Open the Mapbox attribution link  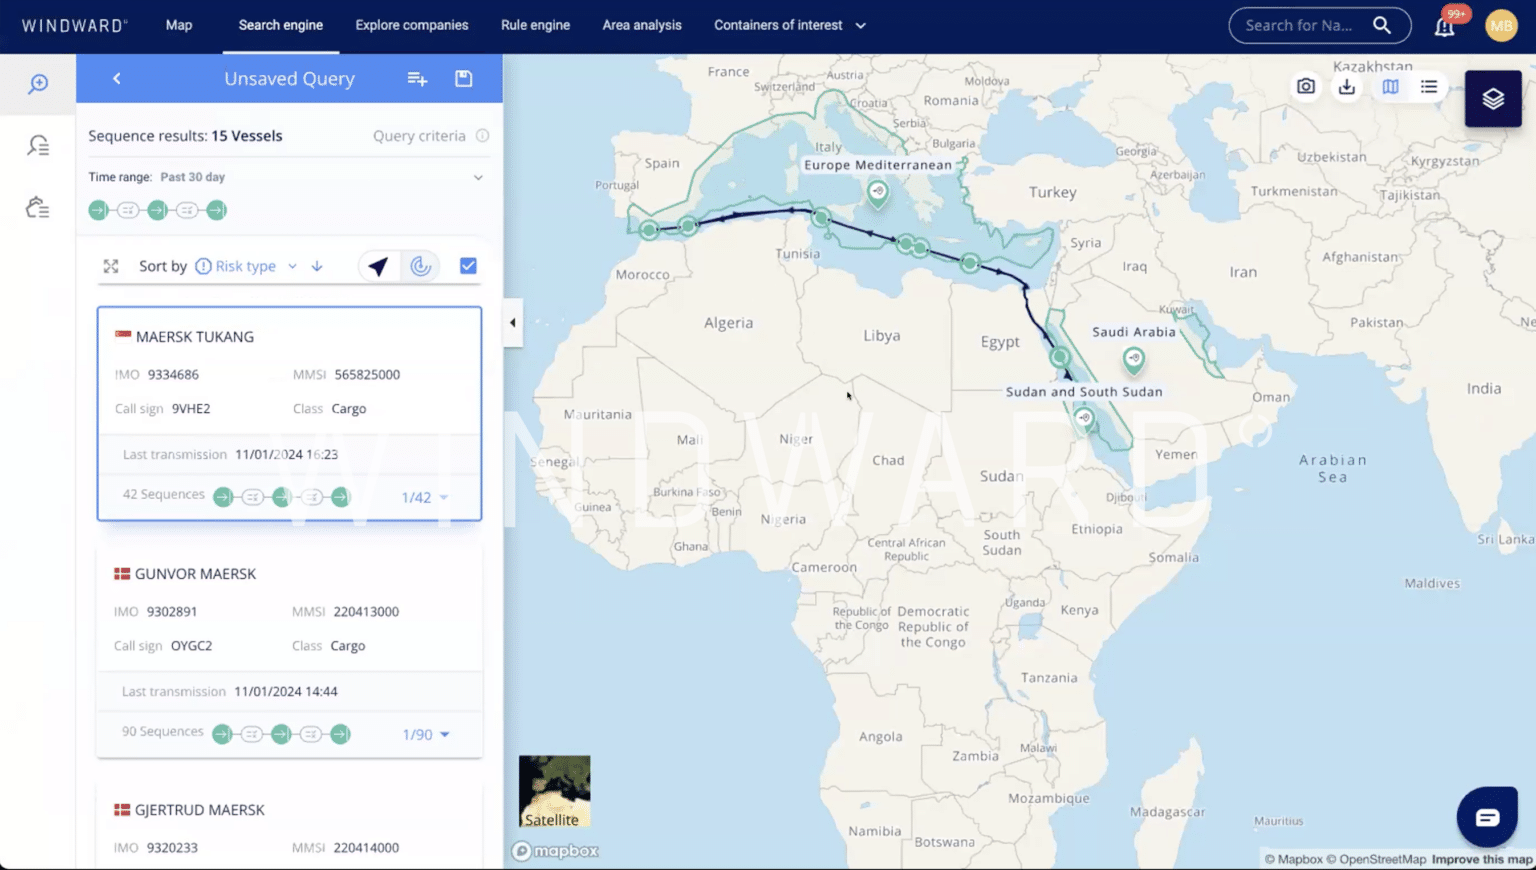[x=1294, y=859]
